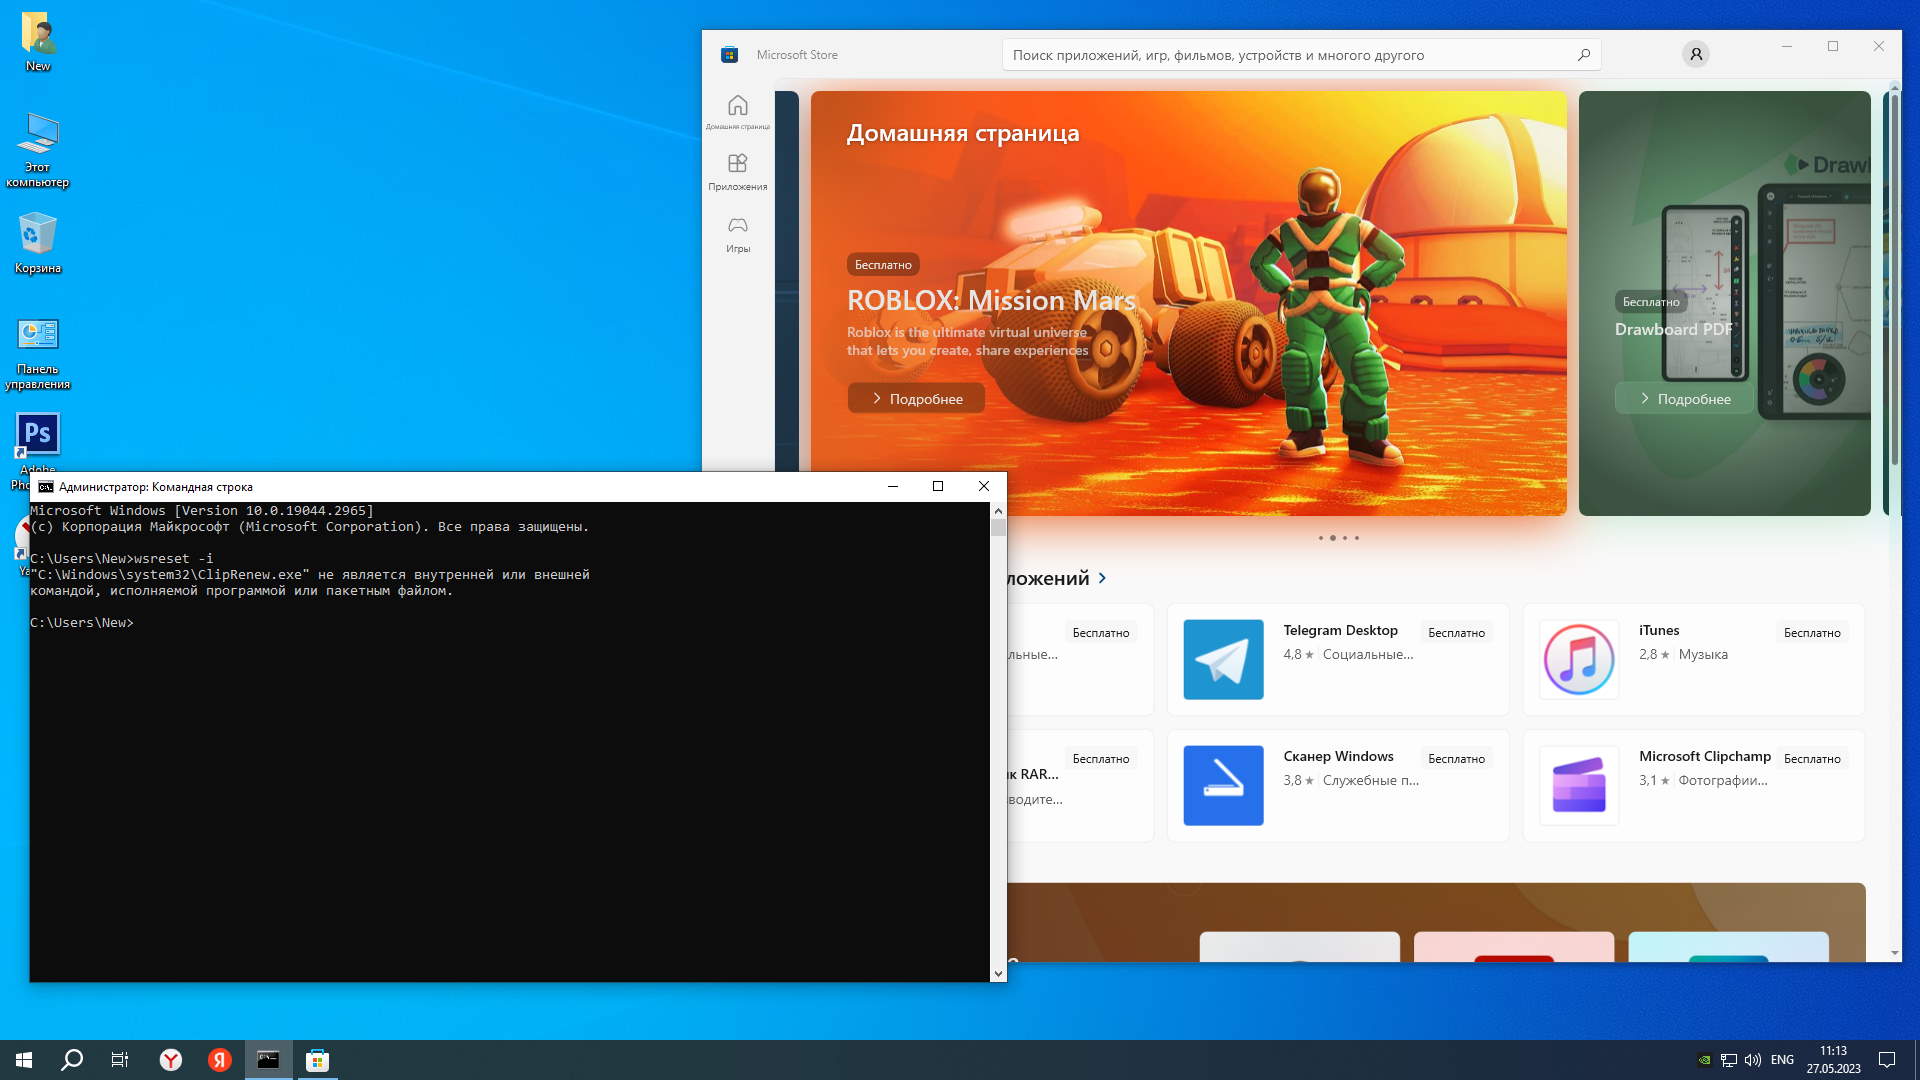Click the Store search input field
1920x1080 pixels.
[1290, 55]
